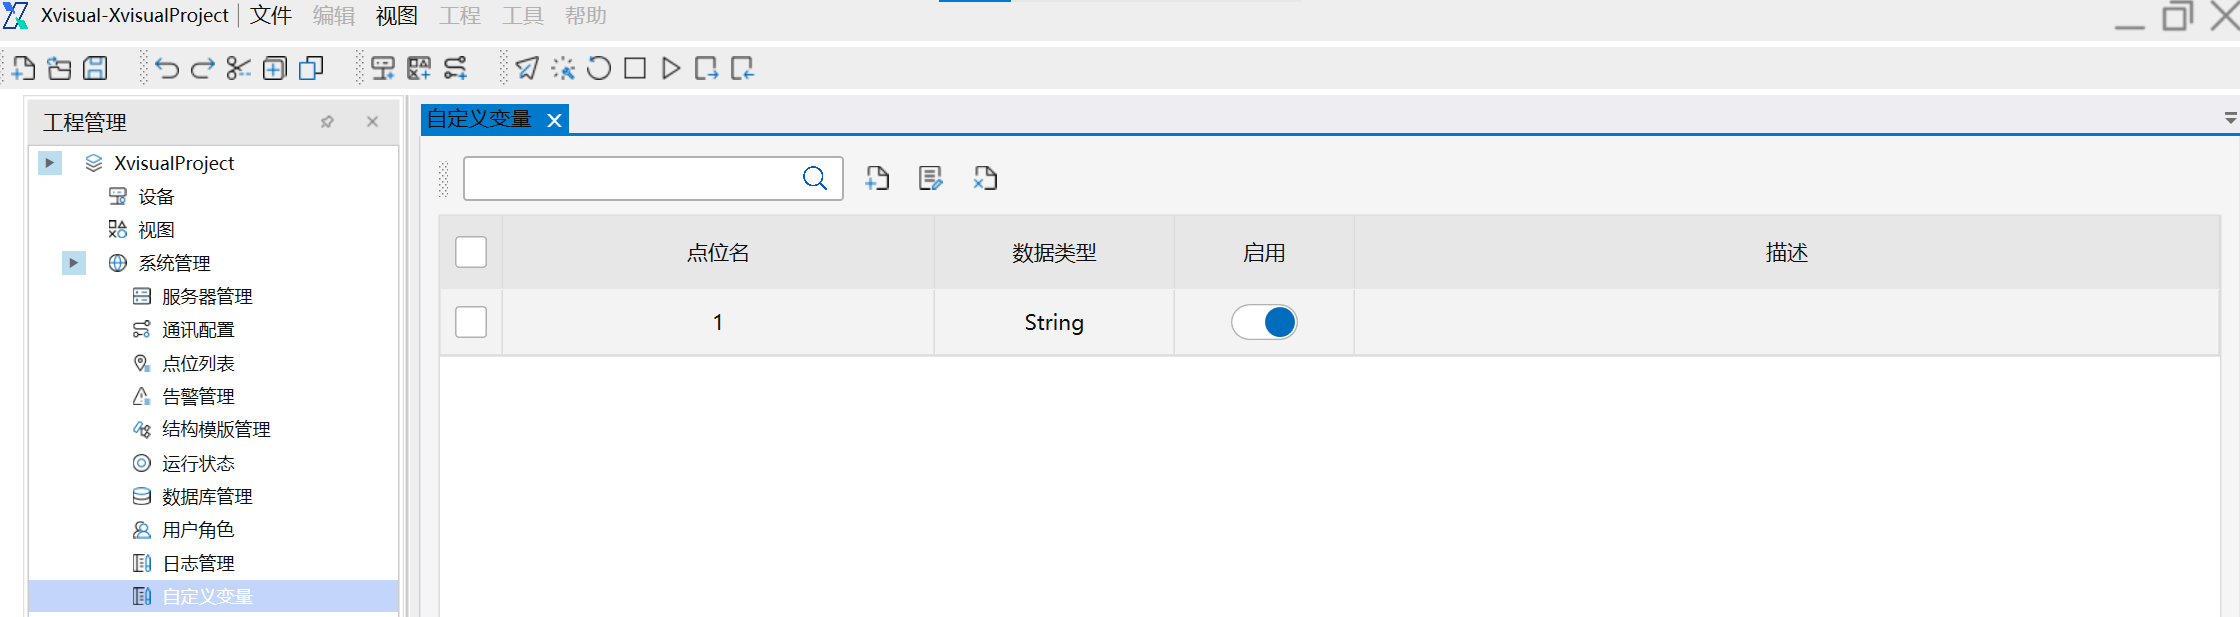
Task: Click the variable search input field
Action: tap(630, 178)
